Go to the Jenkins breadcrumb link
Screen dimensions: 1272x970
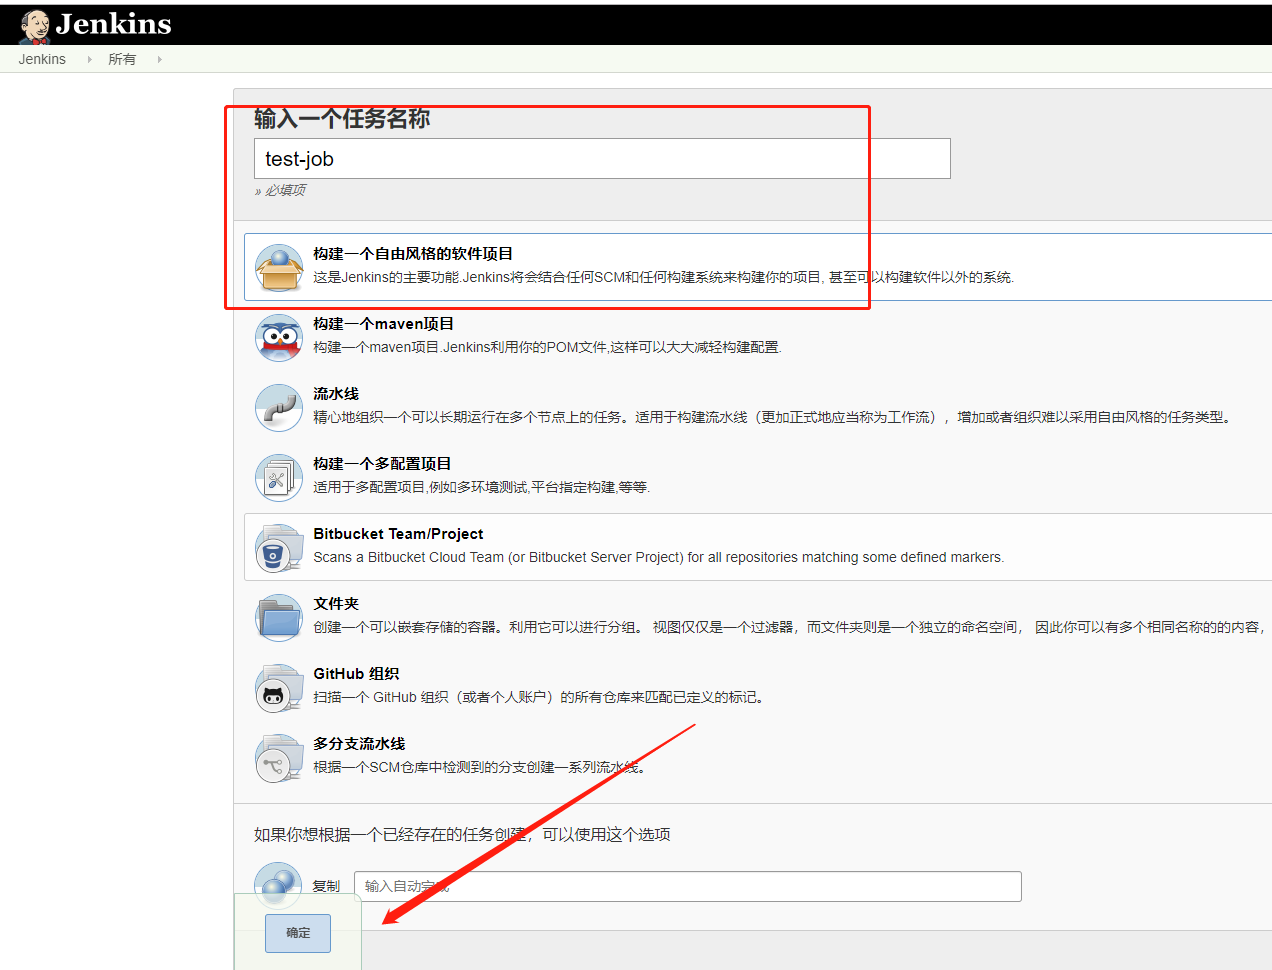pyautogui.click(x=42, y=59)
